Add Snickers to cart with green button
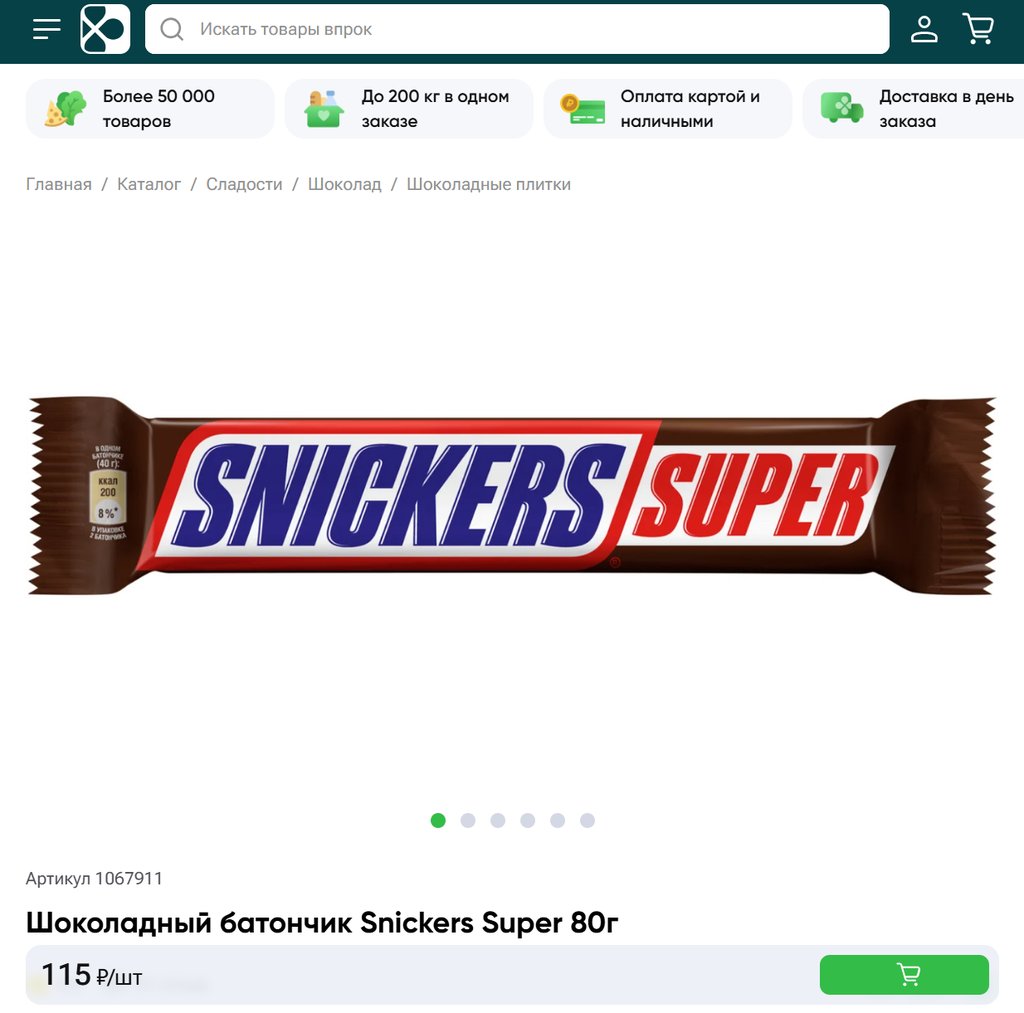The width and height of the screenshot is (1024, 1013). (x=904, y=974)
